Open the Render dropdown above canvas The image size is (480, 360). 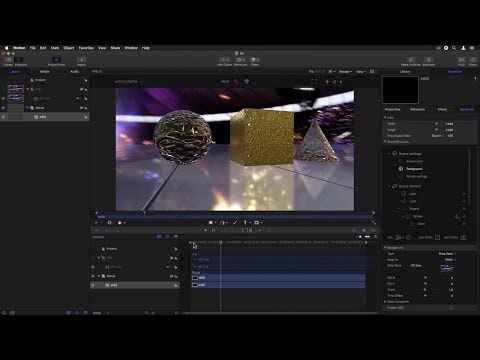[x=345, y=72]
